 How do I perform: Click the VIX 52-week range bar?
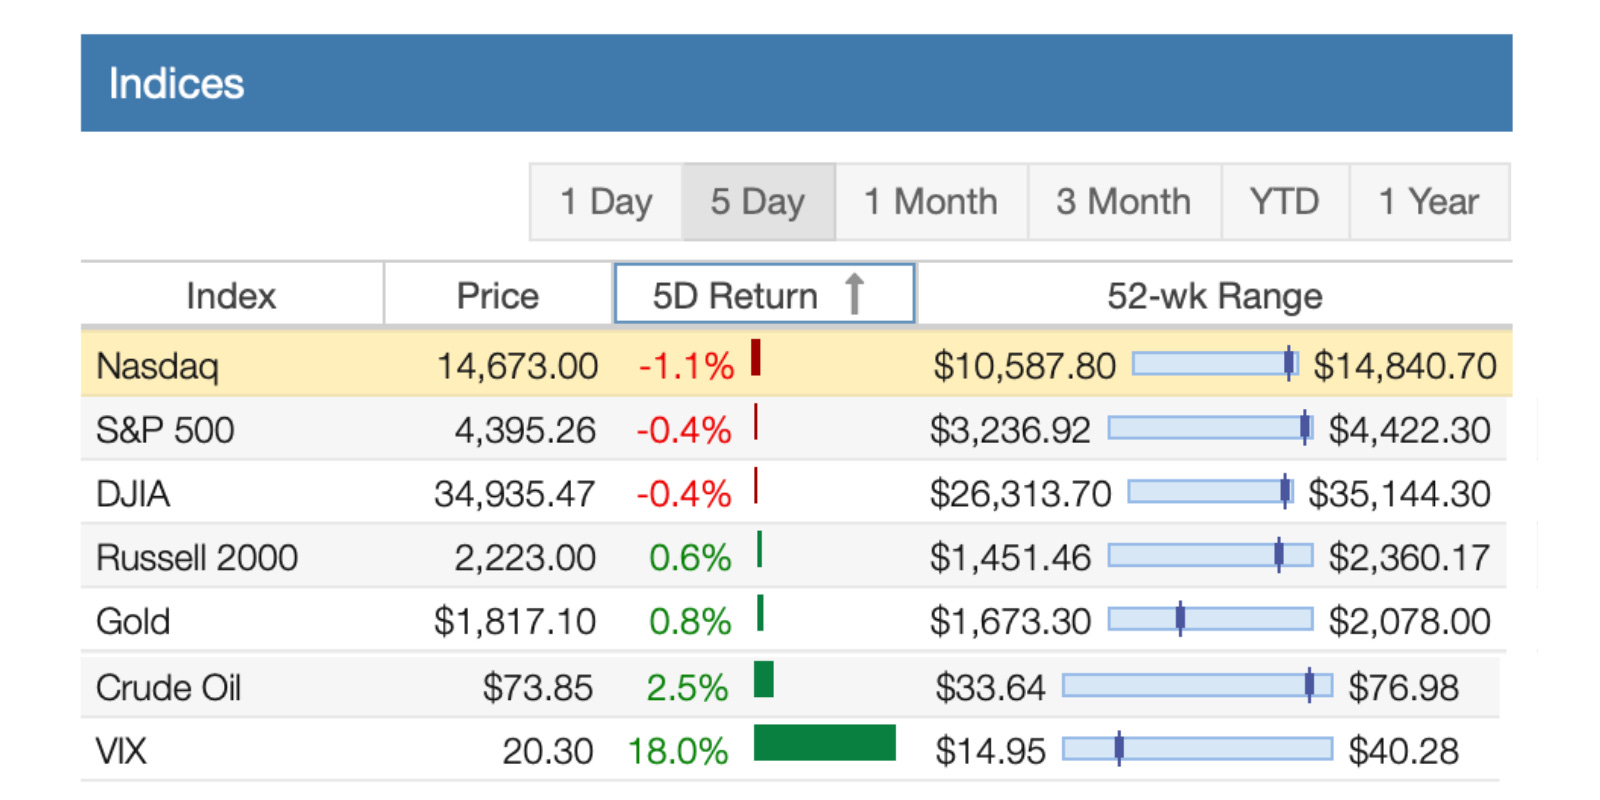tap(1198, 748)
